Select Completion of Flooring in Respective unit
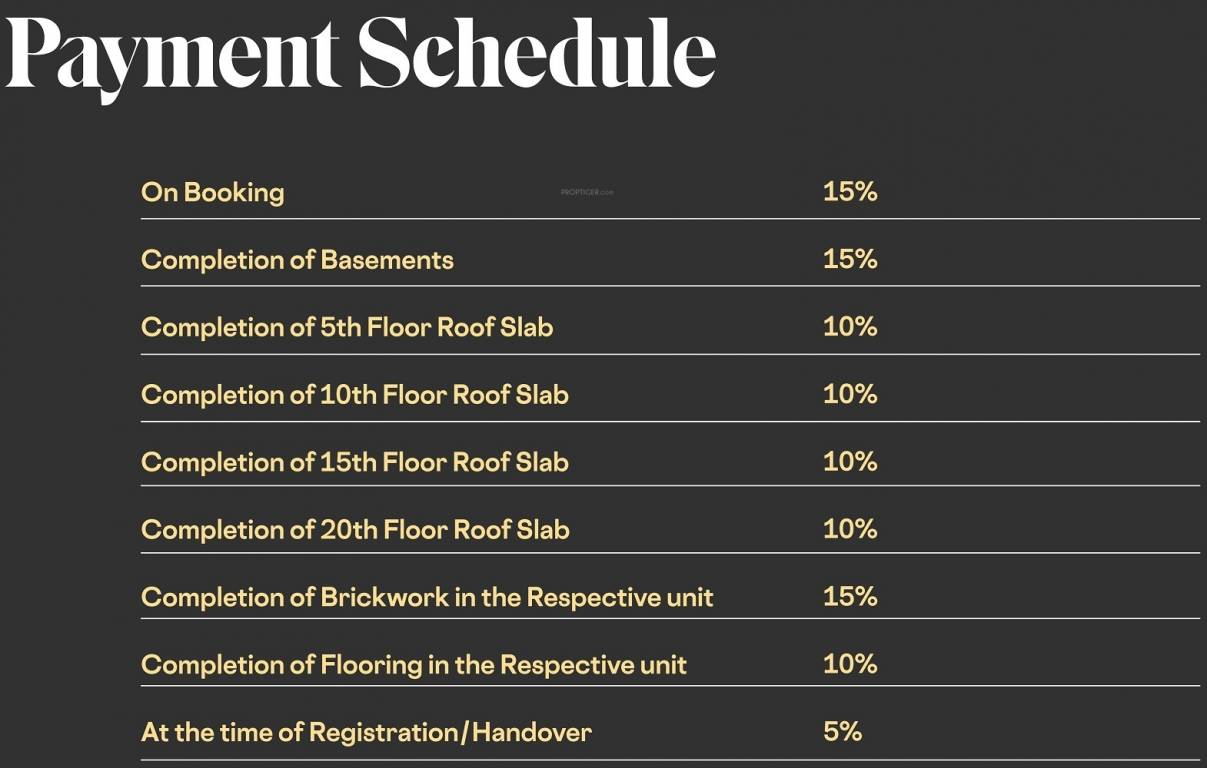This screenshot has width=1207, height=768. (413, 665)
